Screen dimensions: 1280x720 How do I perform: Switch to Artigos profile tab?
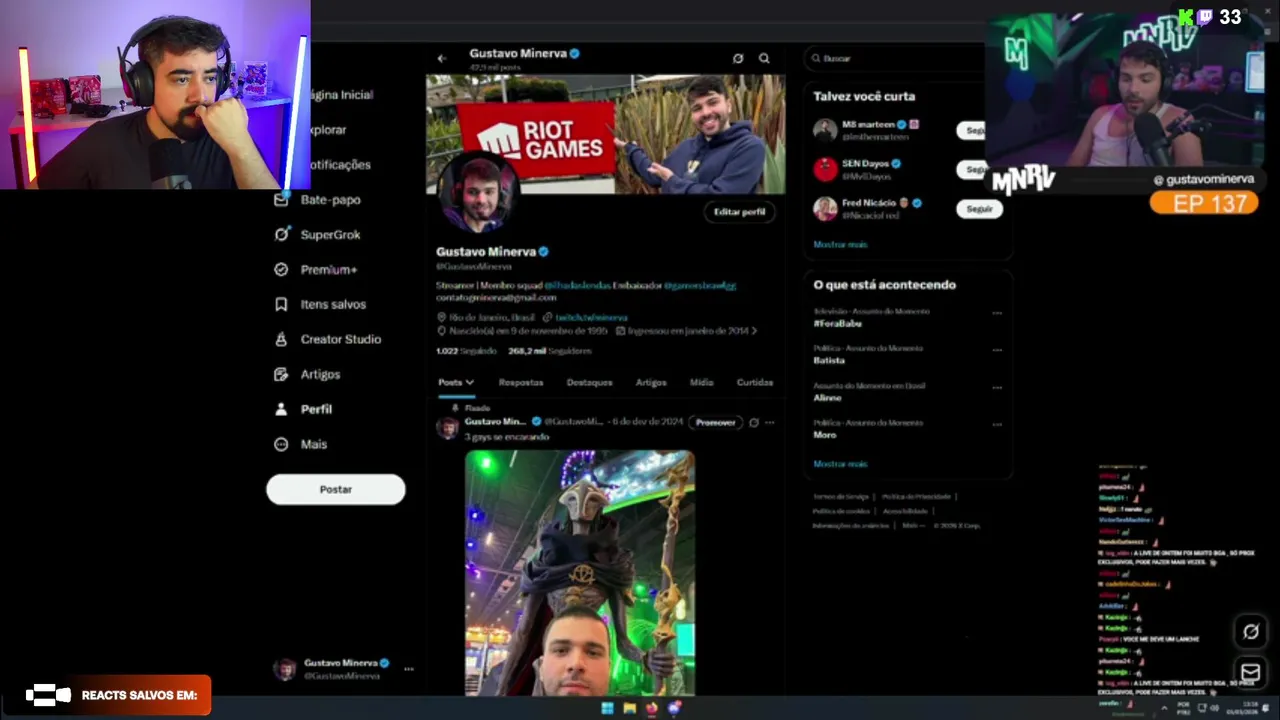651,383
